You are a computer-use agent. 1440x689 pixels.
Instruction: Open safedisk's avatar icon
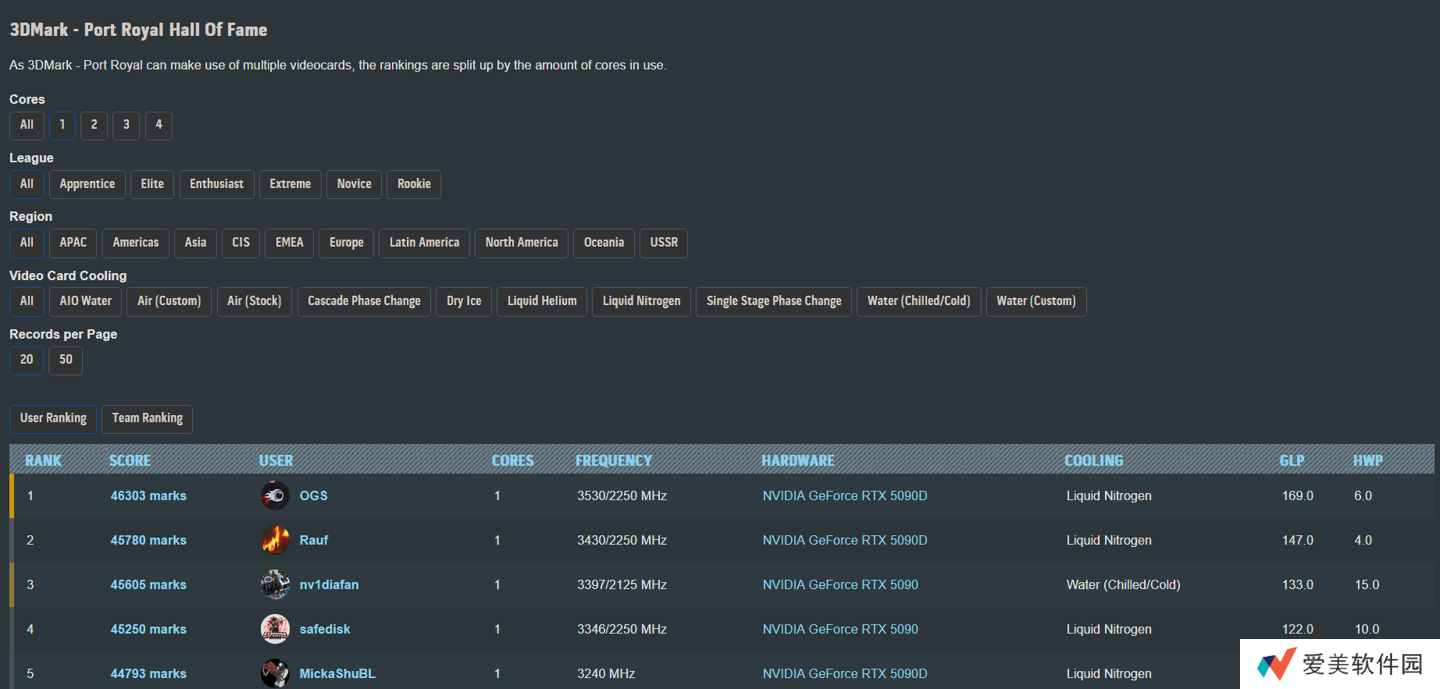275,629
